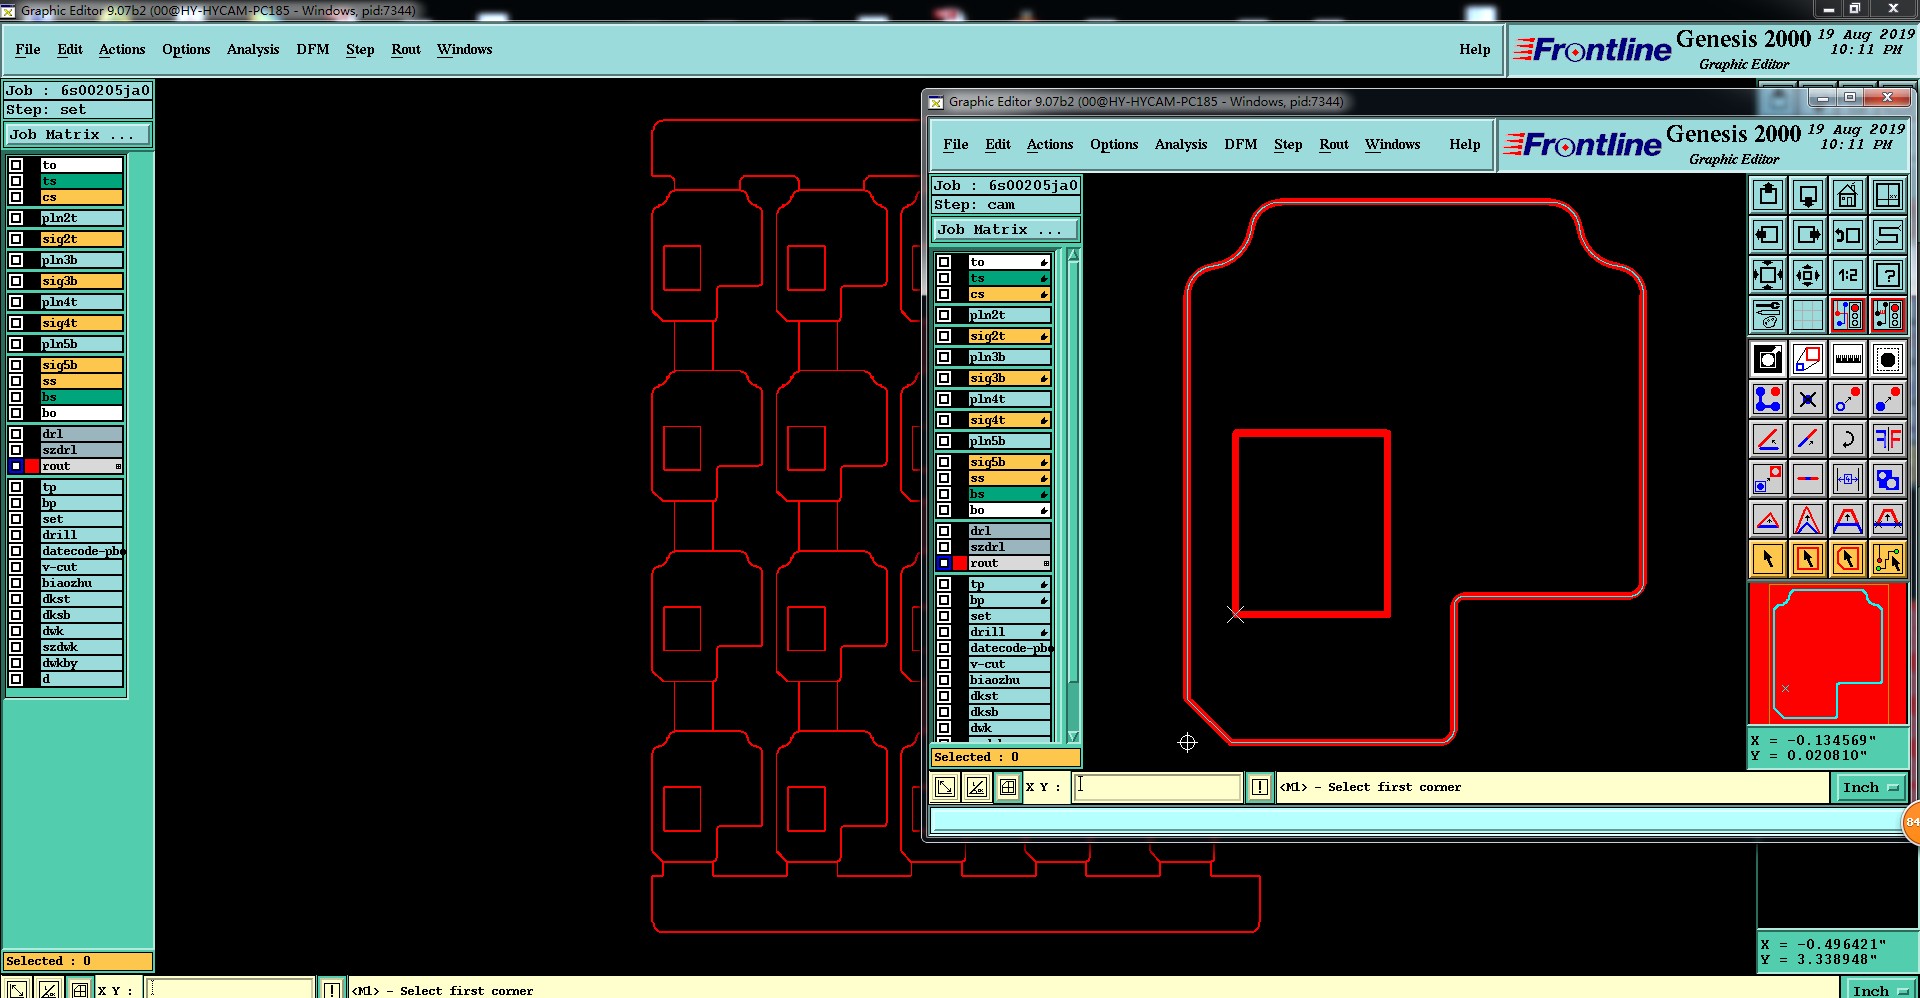Toggle 'to' layer checkbox in cam window
This screenshot has width=1920, height=998.
click(943, 262)
